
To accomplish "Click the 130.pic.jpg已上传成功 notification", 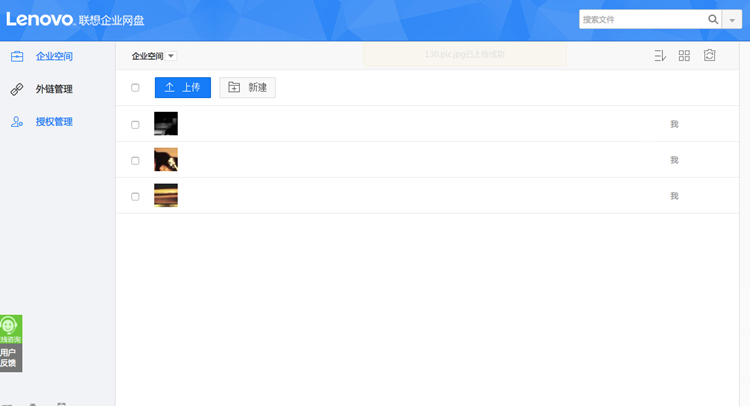I will pyautogui.click(x=465, y=55).
